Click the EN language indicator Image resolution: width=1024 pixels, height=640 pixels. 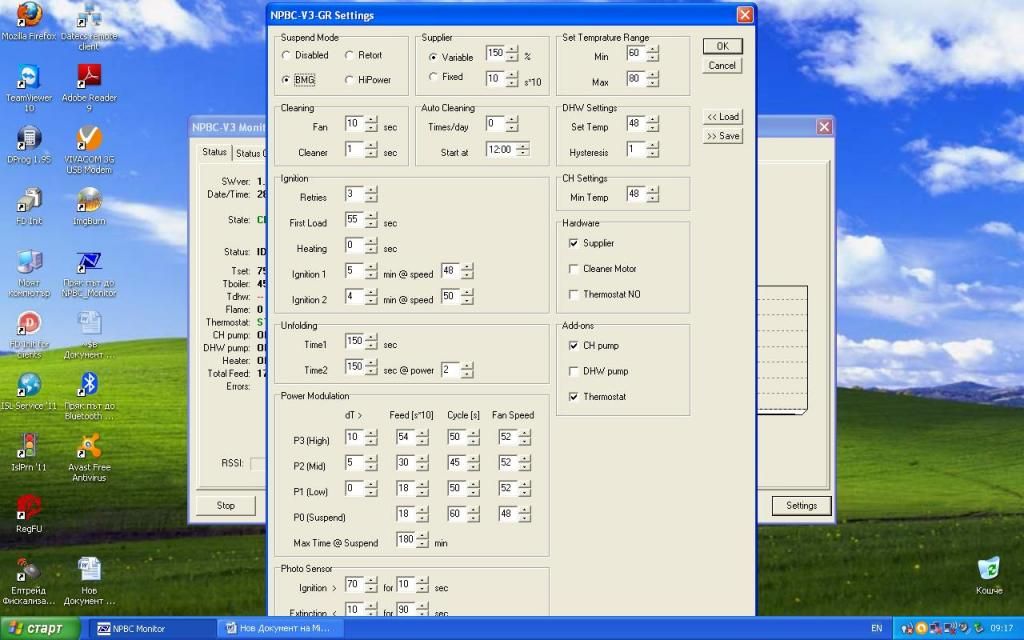pyautogui.click(x=876, y=628)
